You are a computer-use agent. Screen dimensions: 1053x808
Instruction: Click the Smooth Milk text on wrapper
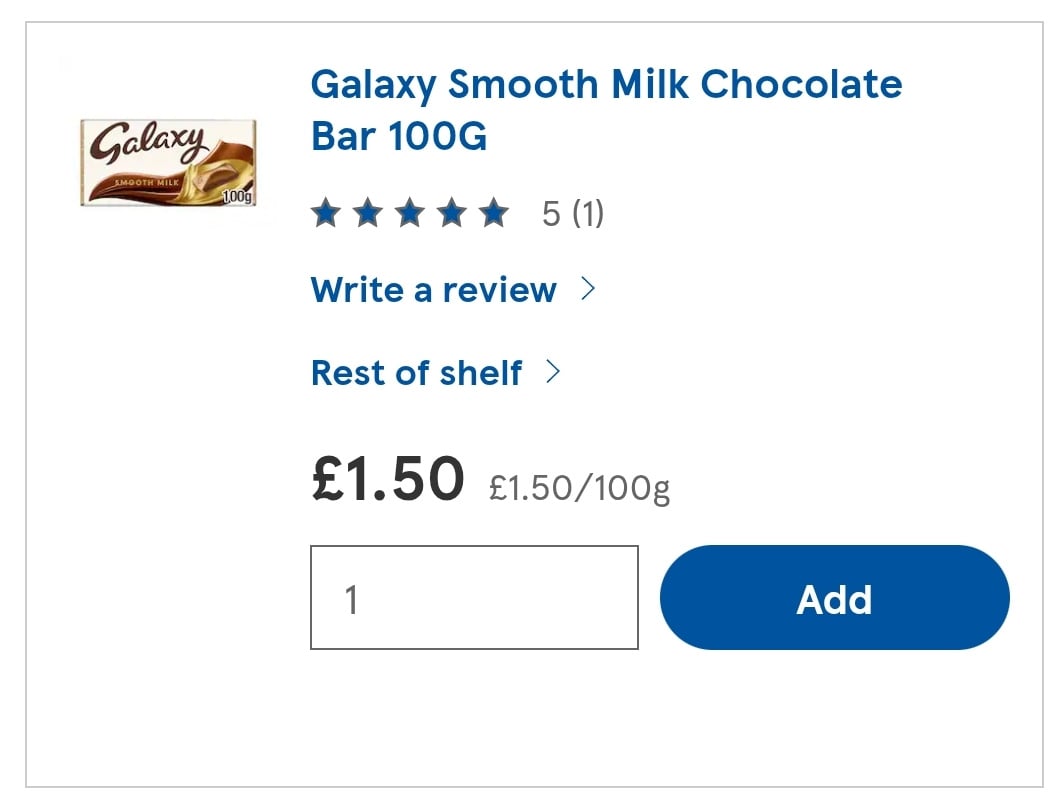click(x=147, y=183)
